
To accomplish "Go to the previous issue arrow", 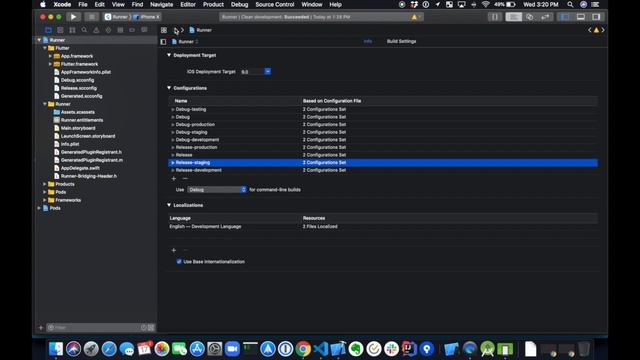I will 589,30.
